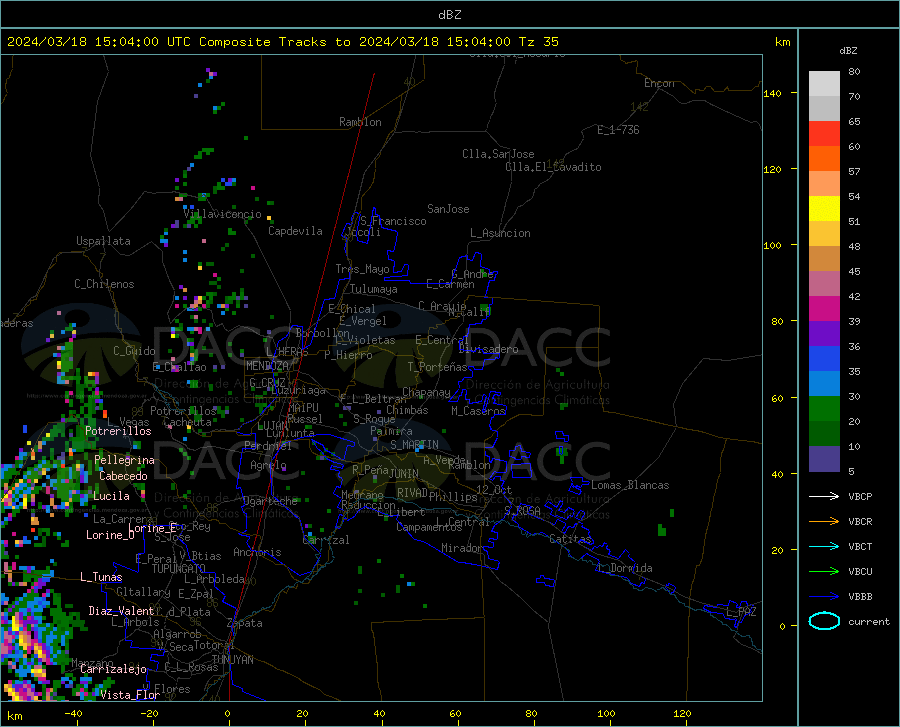Click the 'VBBB' legend label
This screenshot has width=900, height=727.
pyautogui.click(x=860, y=597)
